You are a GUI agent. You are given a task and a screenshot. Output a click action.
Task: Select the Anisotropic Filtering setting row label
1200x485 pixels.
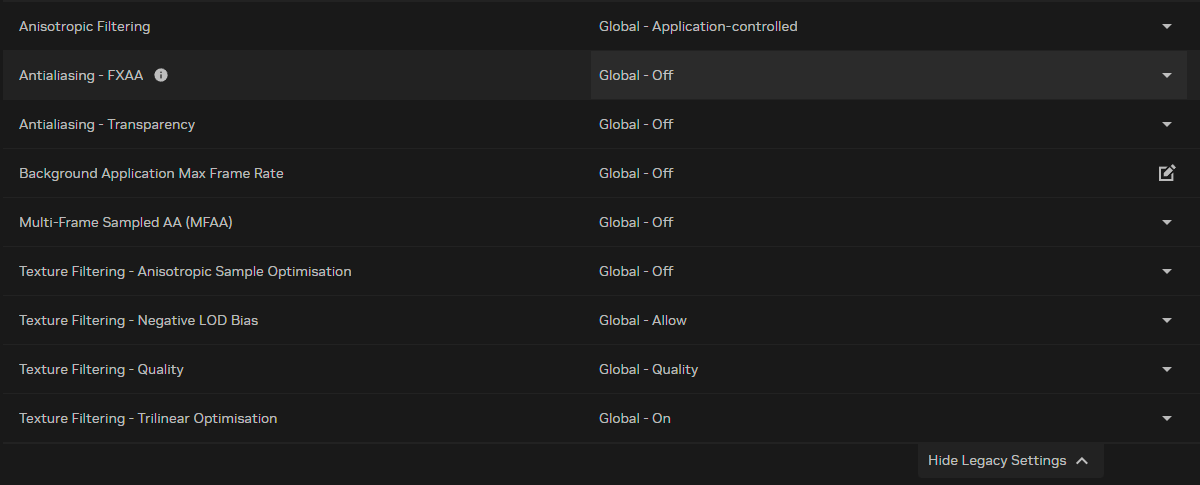coord(85,26)
